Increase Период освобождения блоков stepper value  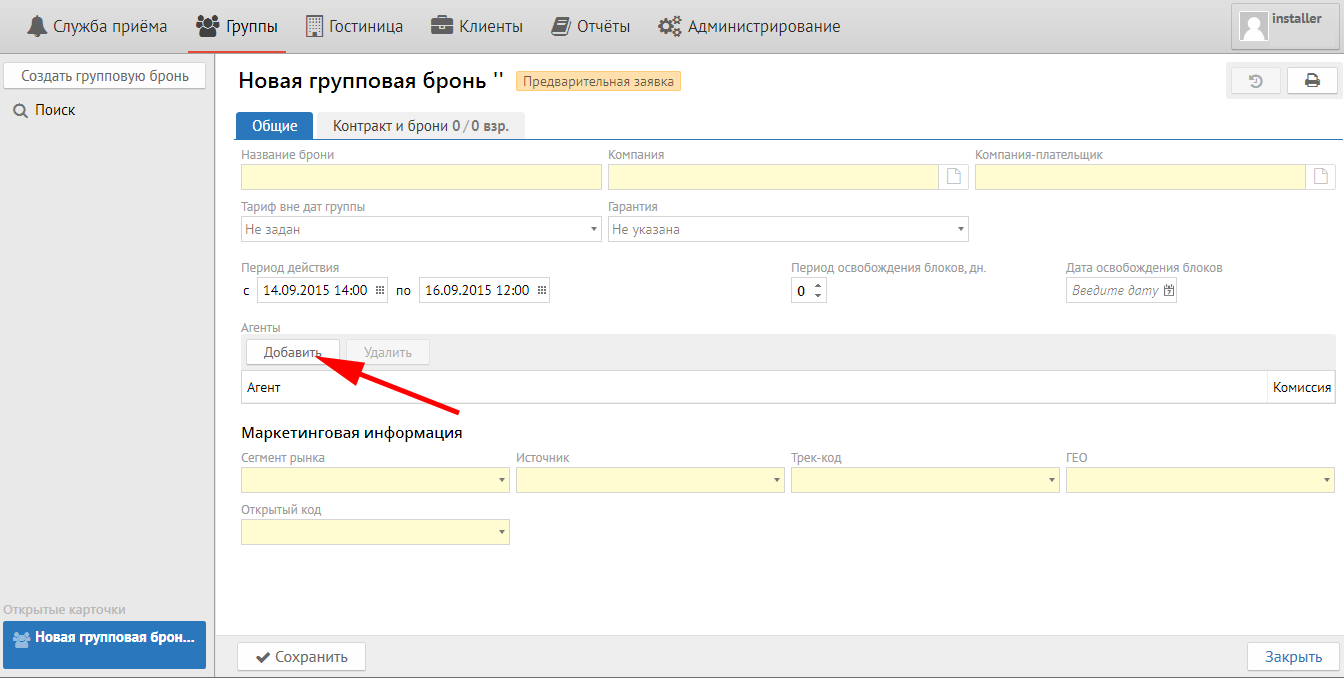(819, 286)
